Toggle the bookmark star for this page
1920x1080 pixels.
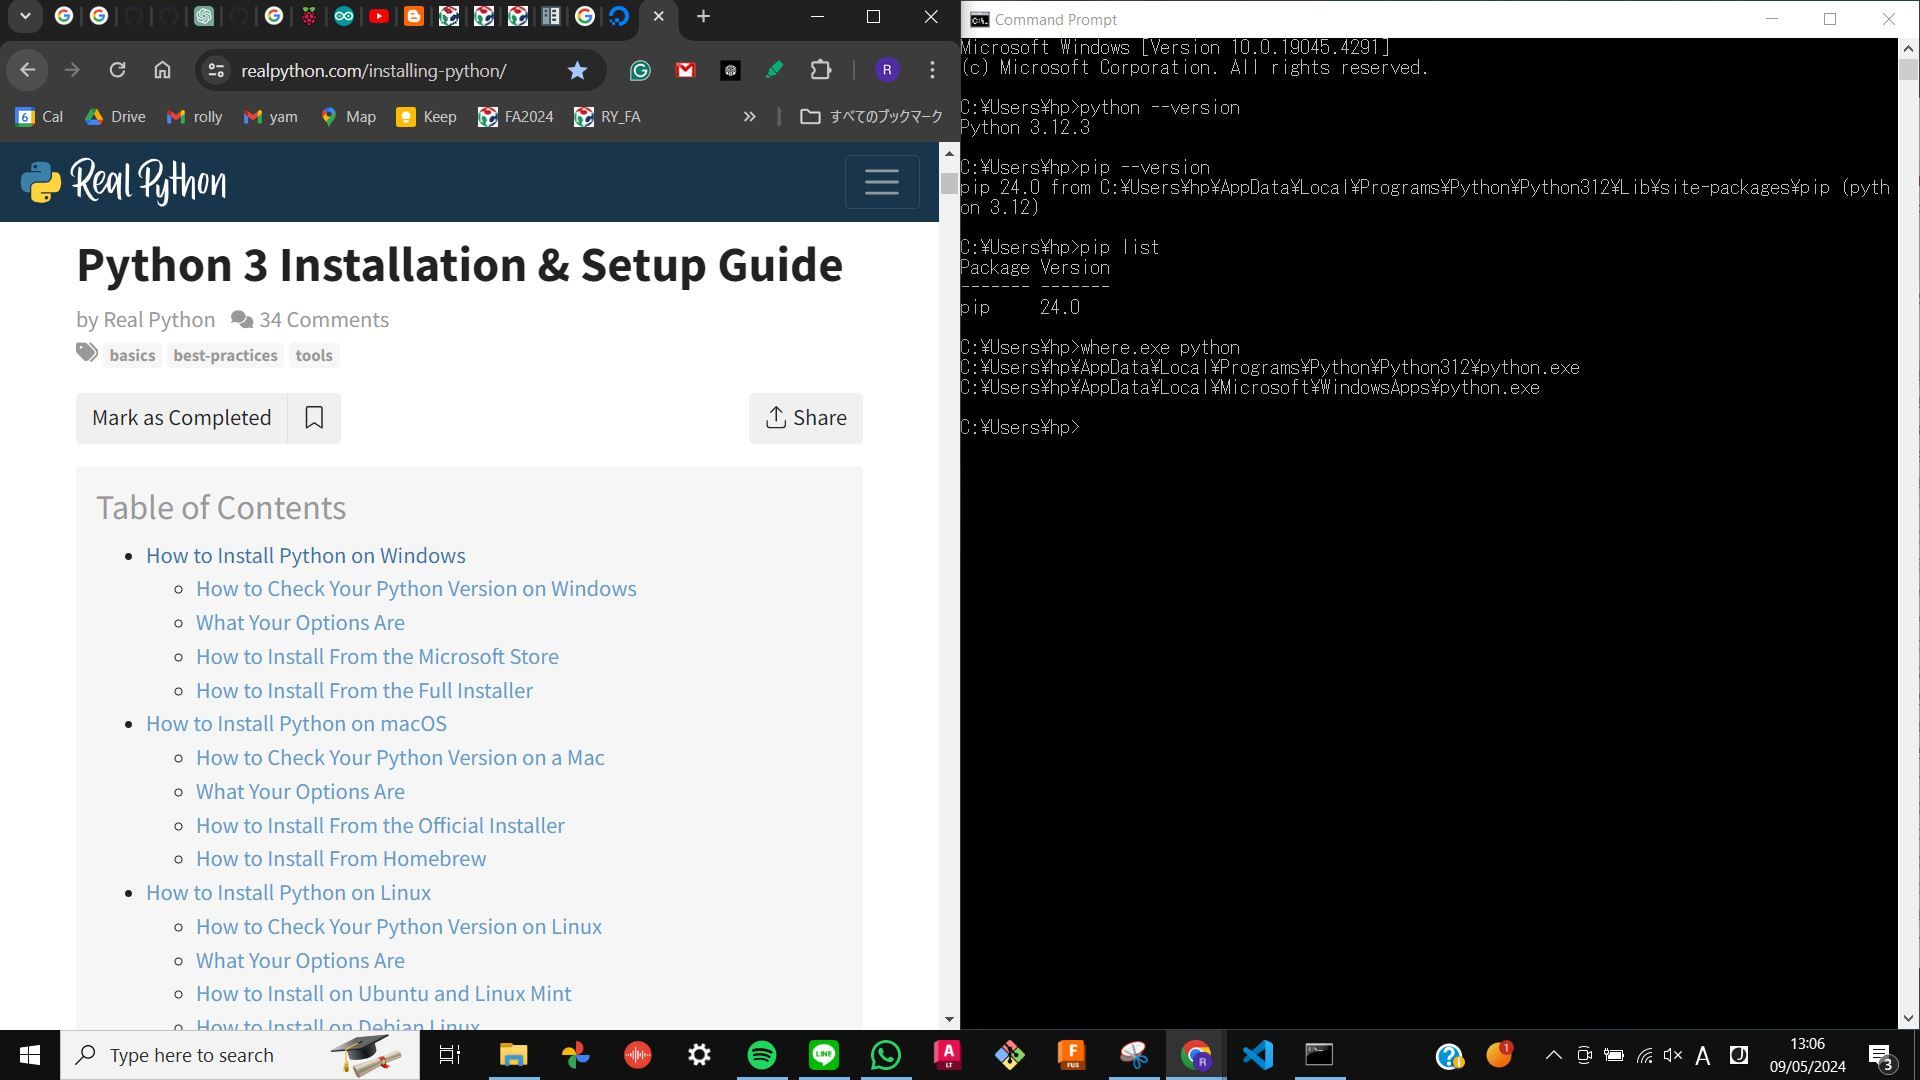577,70
